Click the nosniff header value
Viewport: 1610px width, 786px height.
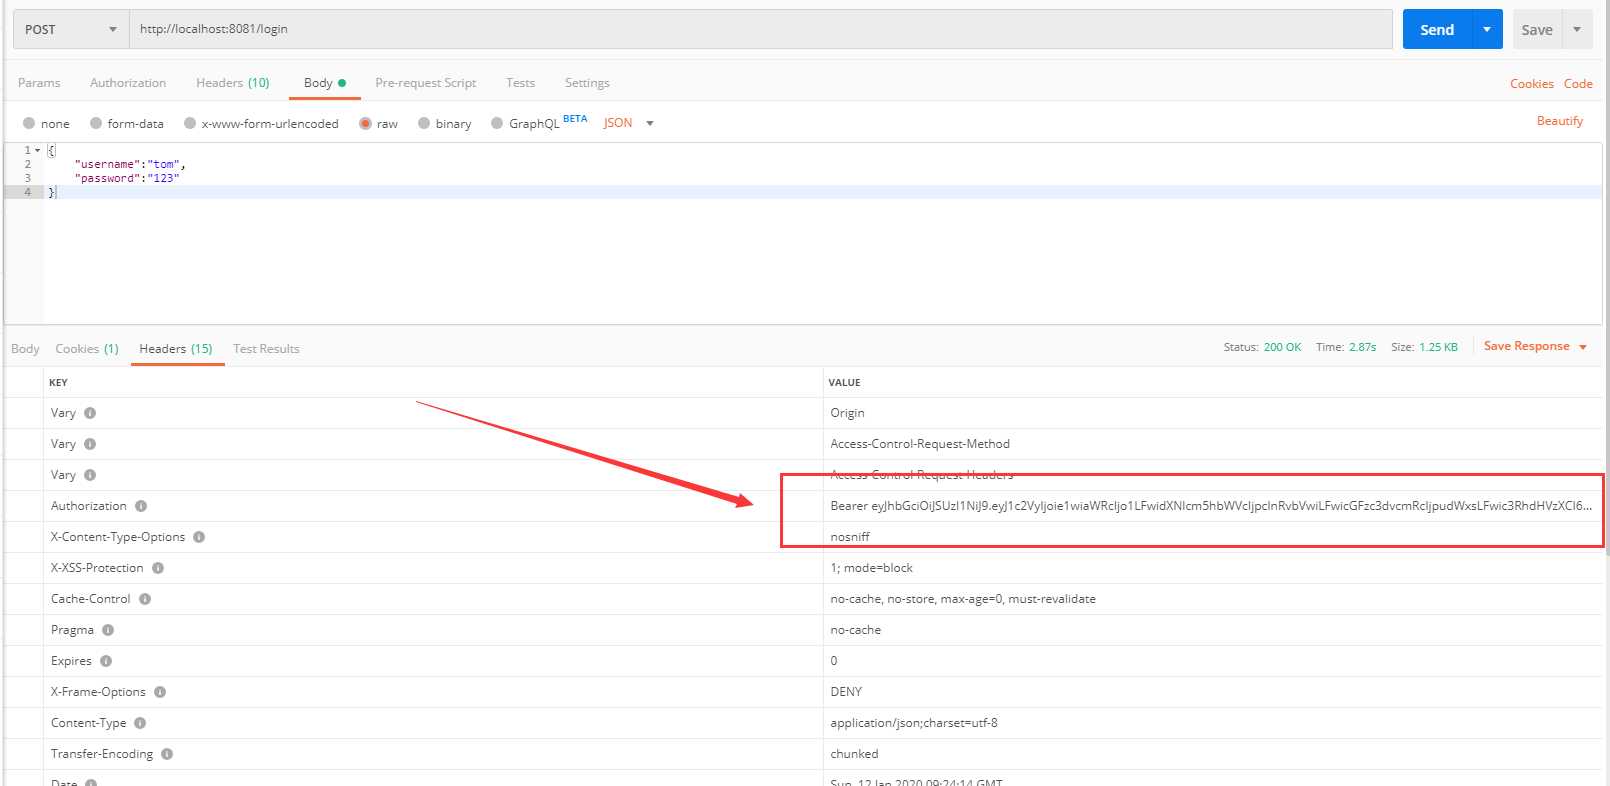click(850, 537)
